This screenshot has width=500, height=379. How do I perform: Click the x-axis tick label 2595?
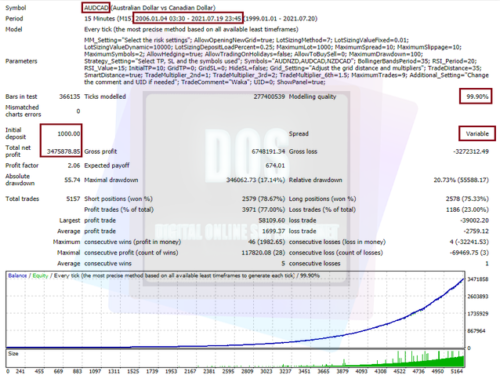tap(228, 371)
